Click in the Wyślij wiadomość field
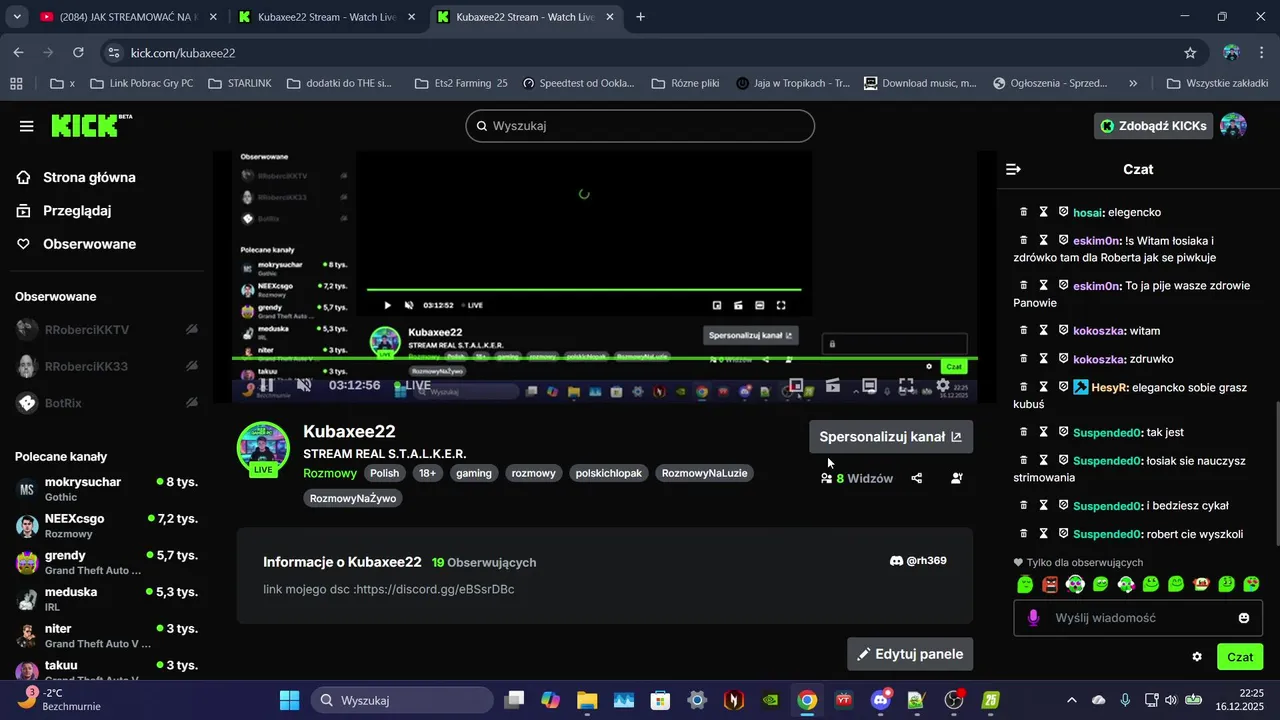This screenshot has height=720, width=1280. pyautogui.click(x=1140, y=618)
